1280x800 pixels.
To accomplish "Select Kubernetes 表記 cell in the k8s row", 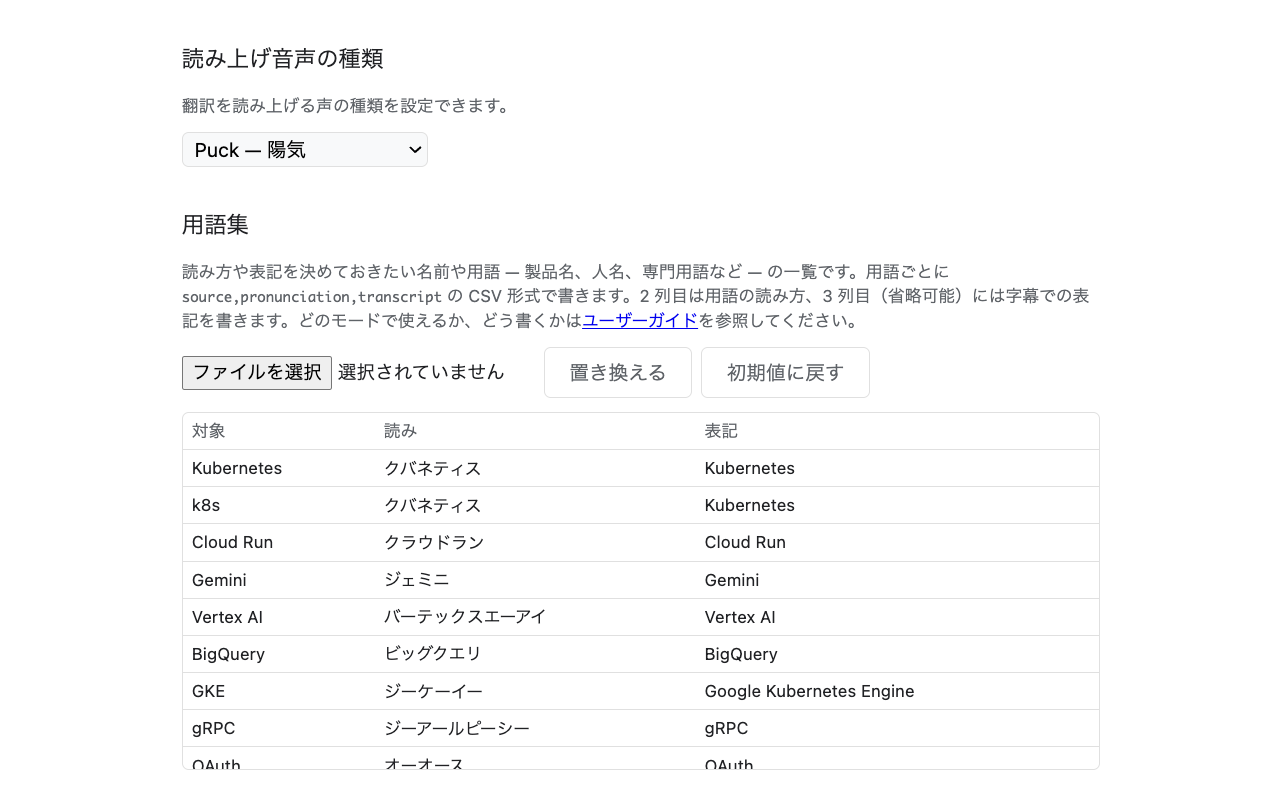I will [750, 505].
